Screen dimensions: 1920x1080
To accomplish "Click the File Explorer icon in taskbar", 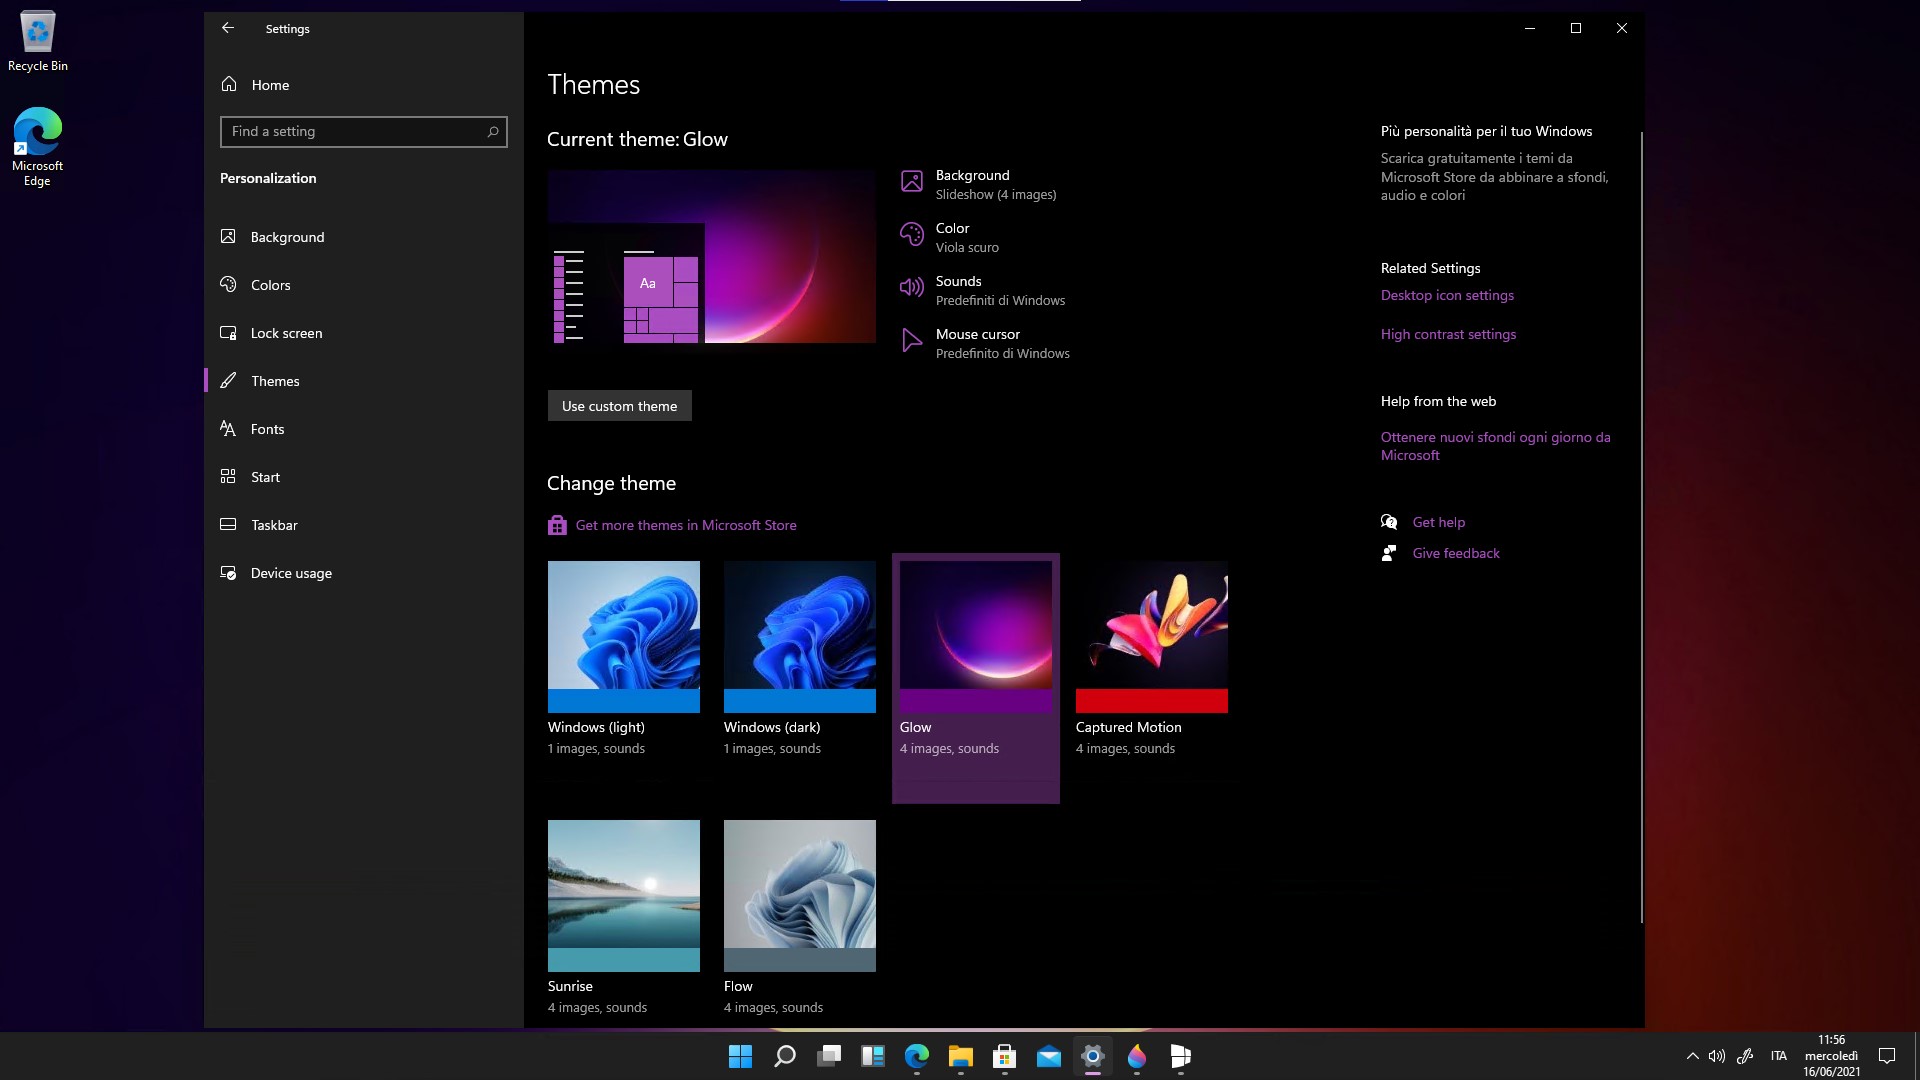I will (x=960, y=1055).
